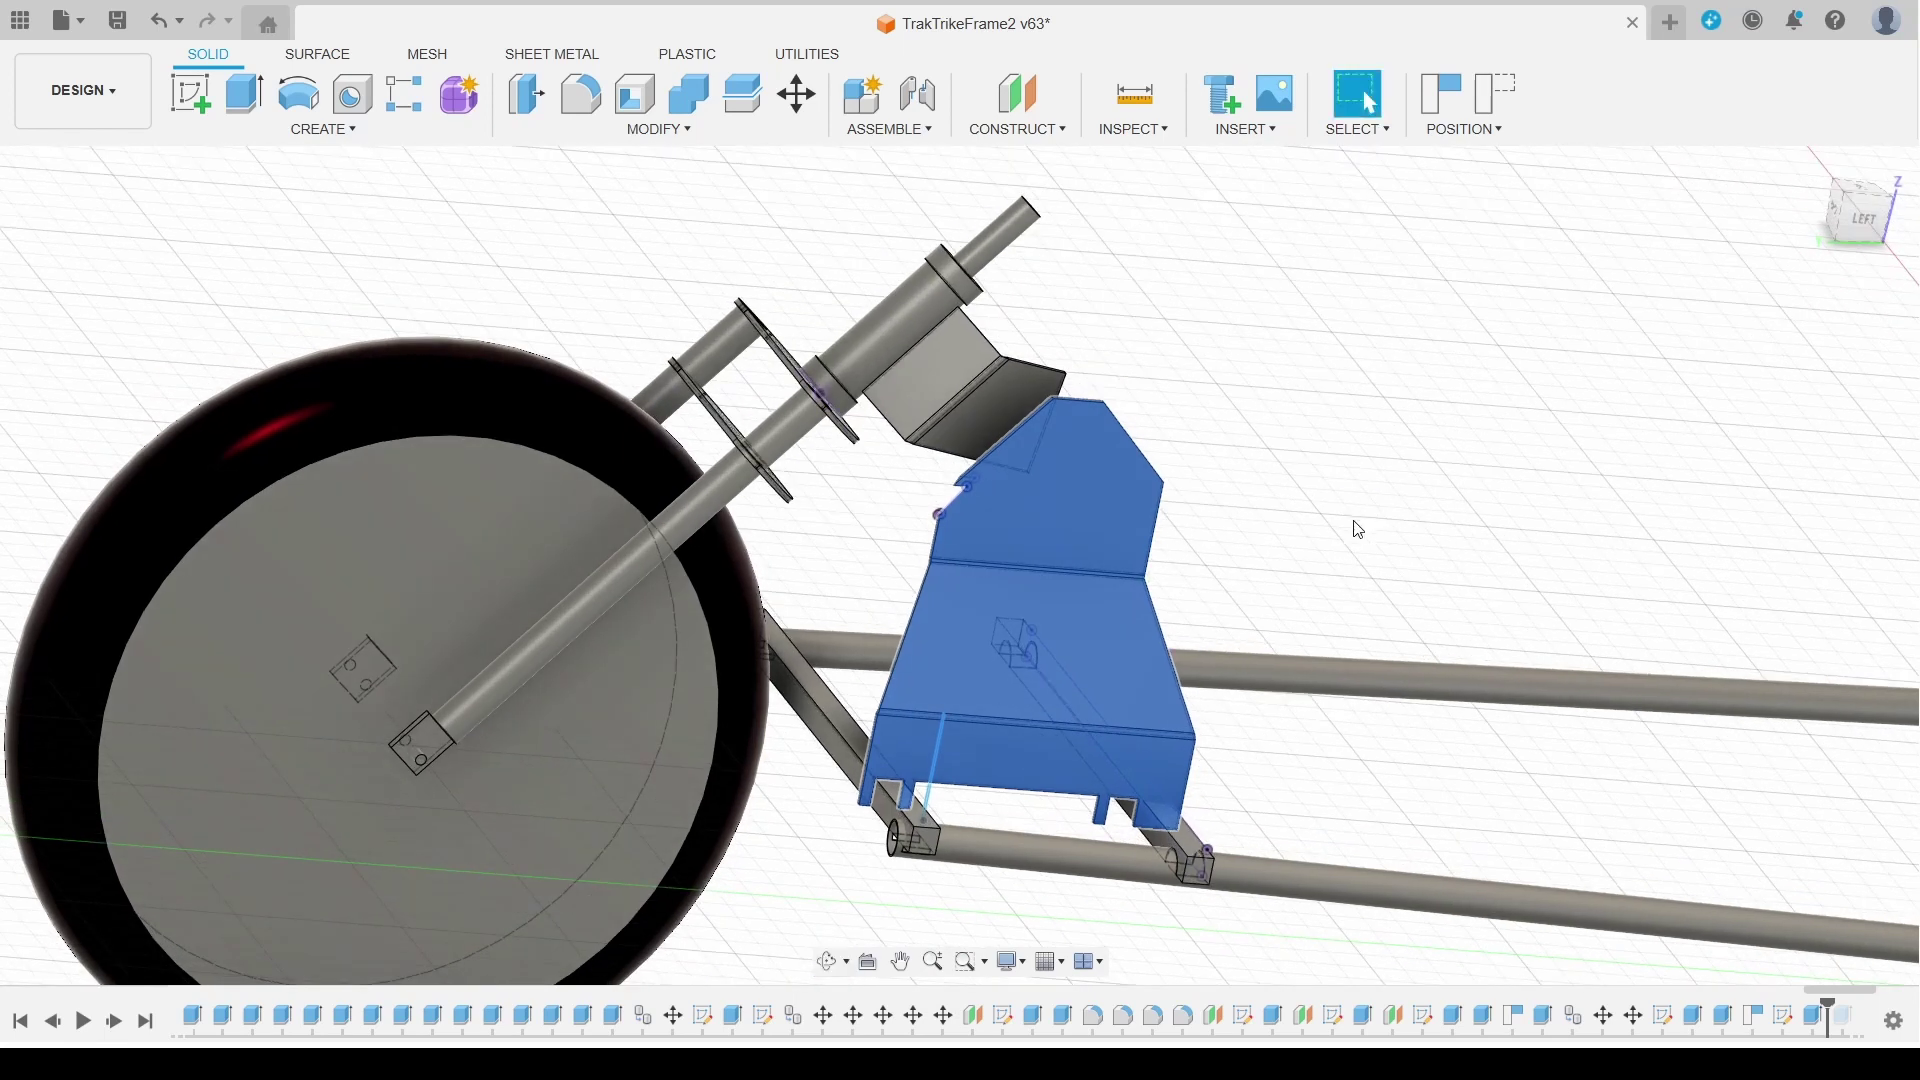
Task: Open the DESIGN workspace dropdown
Action: 83,91
